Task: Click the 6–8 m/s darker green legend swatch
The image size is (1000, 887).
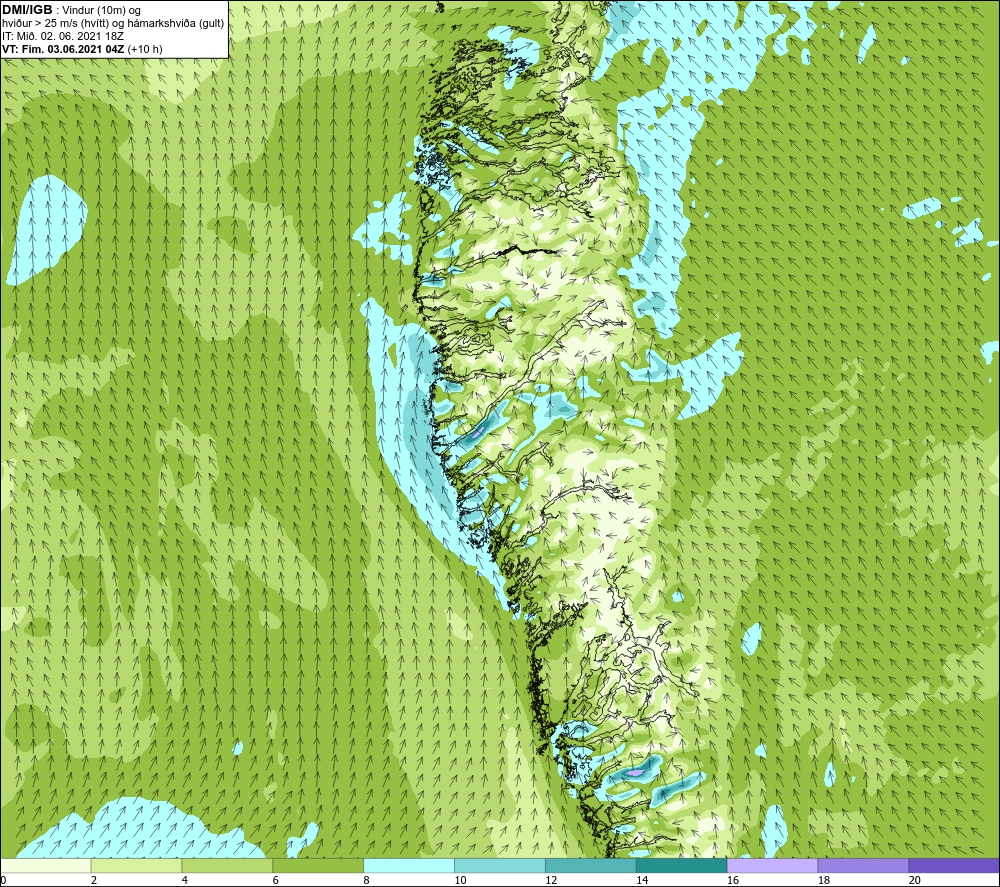Action: pyautogui.click(x=318, y=866)
